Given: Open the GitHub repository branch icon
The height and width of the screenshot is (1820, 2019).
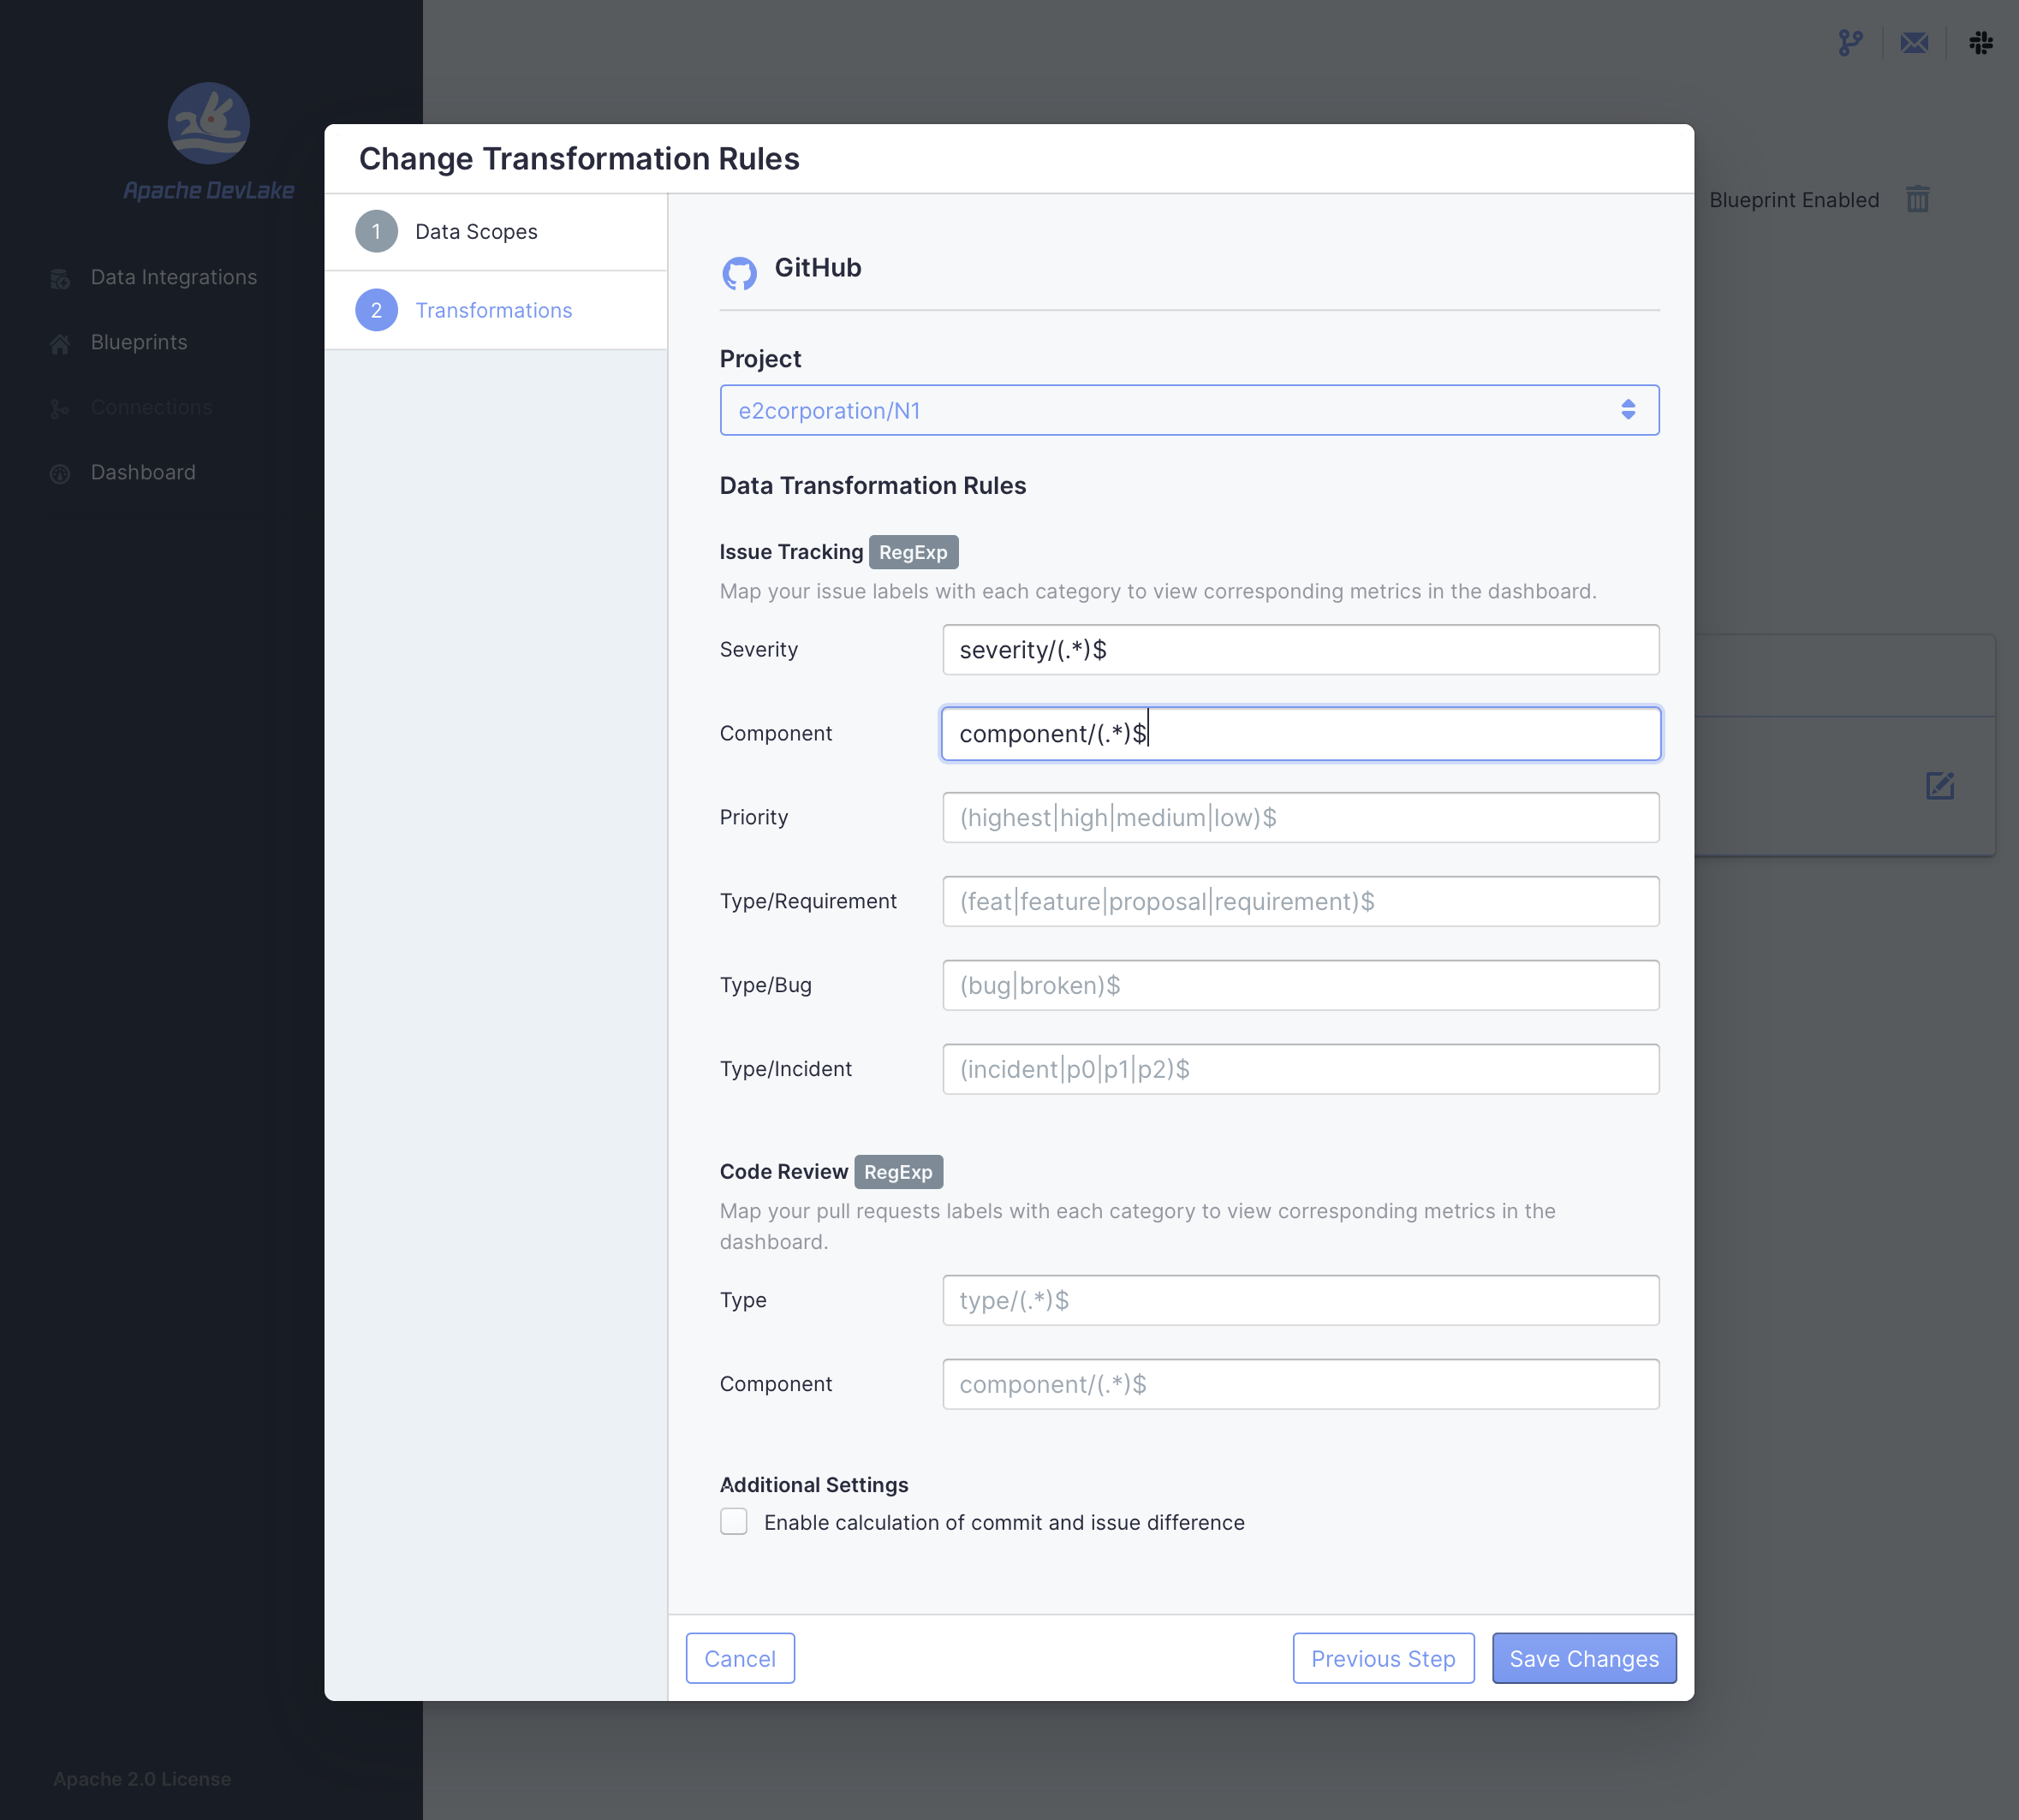Looking at the screenshot, I should [x=1850, y=43].
